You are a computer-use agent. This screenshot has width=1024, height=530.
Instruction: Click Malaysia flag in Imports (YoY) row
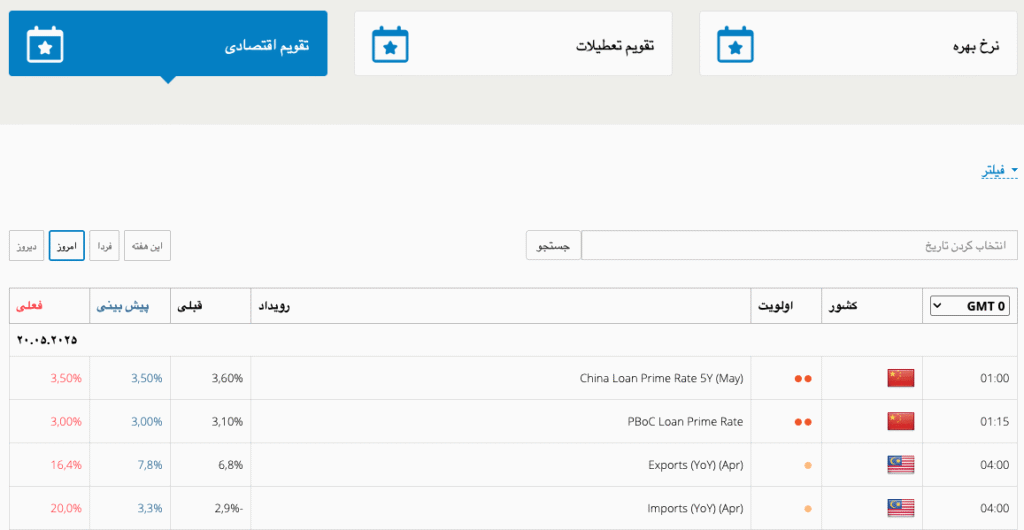click(901, 508)
